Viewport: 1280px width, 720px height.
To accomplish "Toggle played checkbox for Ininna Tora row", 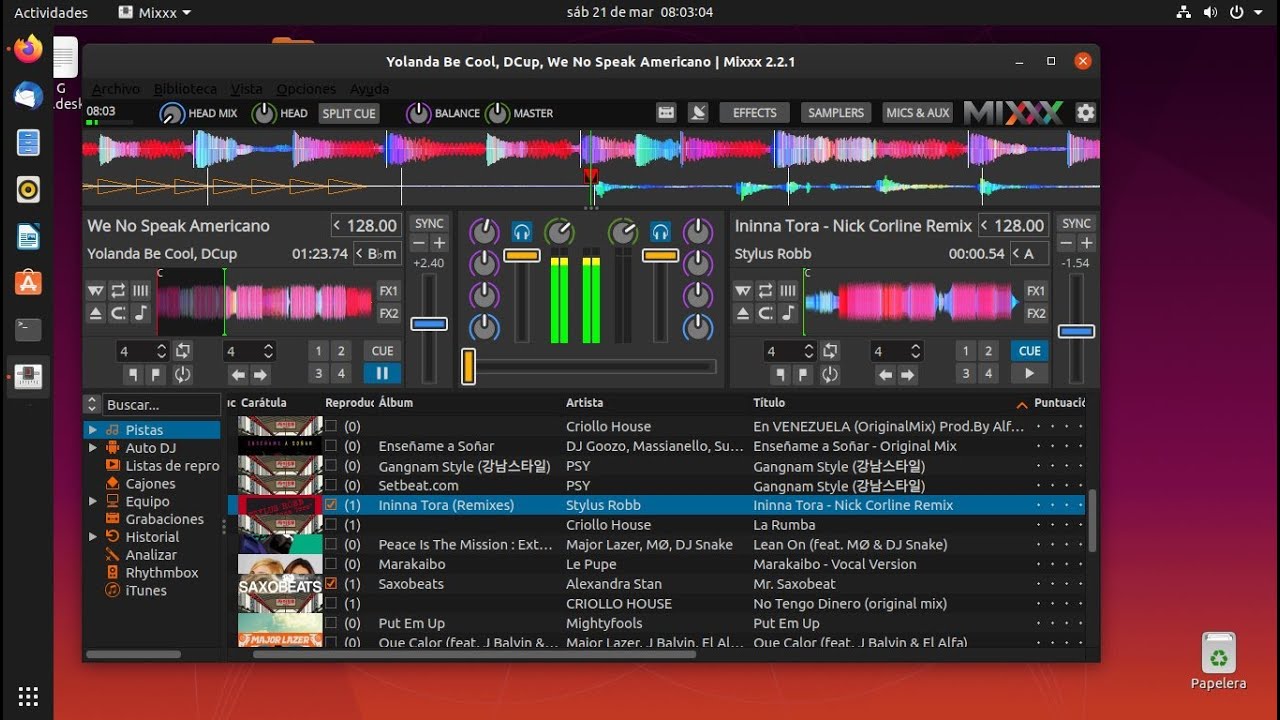I will point(331,505).
